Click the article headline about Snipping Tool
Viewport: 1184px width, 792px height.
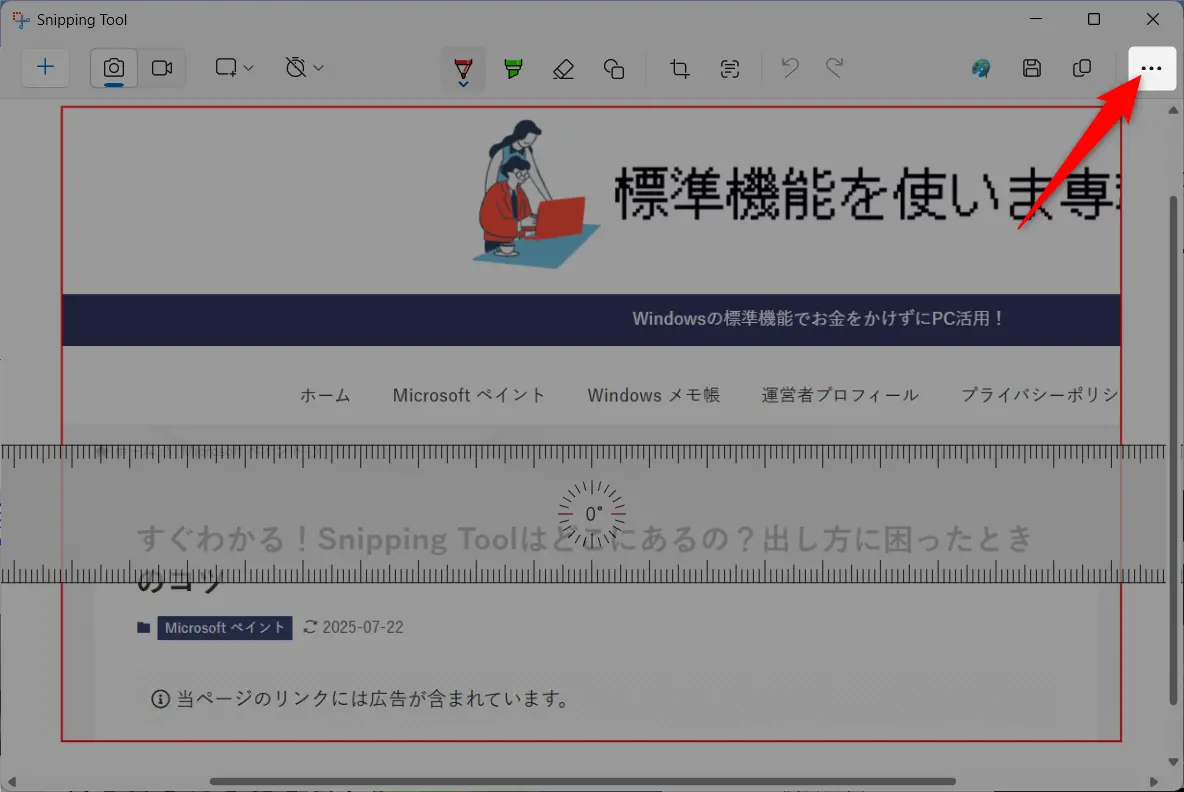(x=583, y=559)
